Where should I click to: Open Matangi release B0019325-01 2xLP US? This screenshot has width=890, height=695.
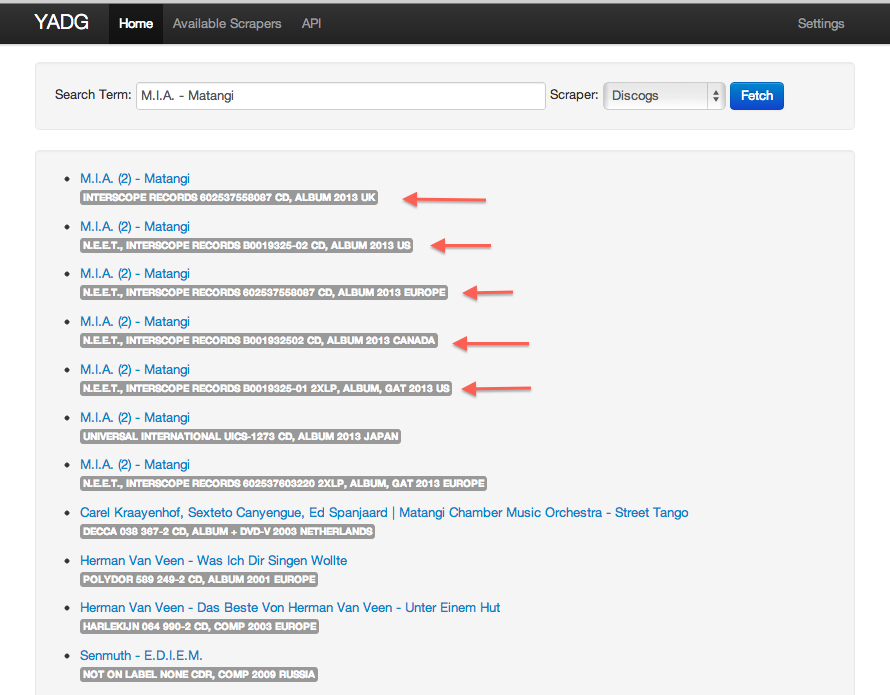[135, 370]
